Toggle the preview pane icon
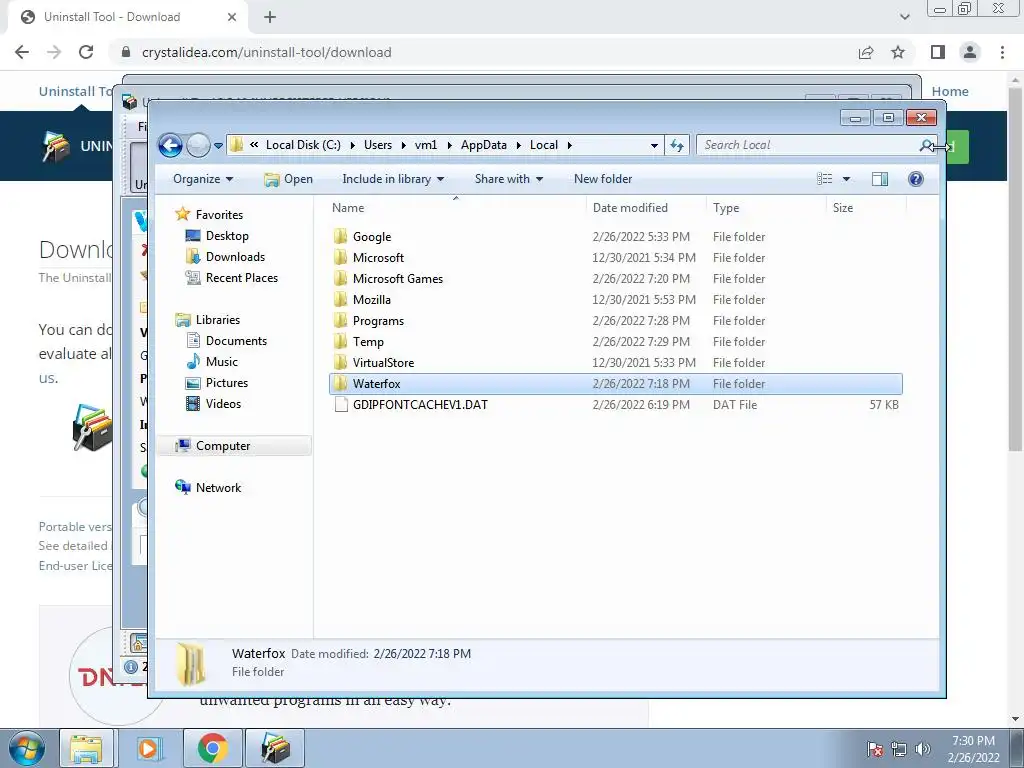The image size is (1024, 768). pyautogui.click(x=880, y=179)
